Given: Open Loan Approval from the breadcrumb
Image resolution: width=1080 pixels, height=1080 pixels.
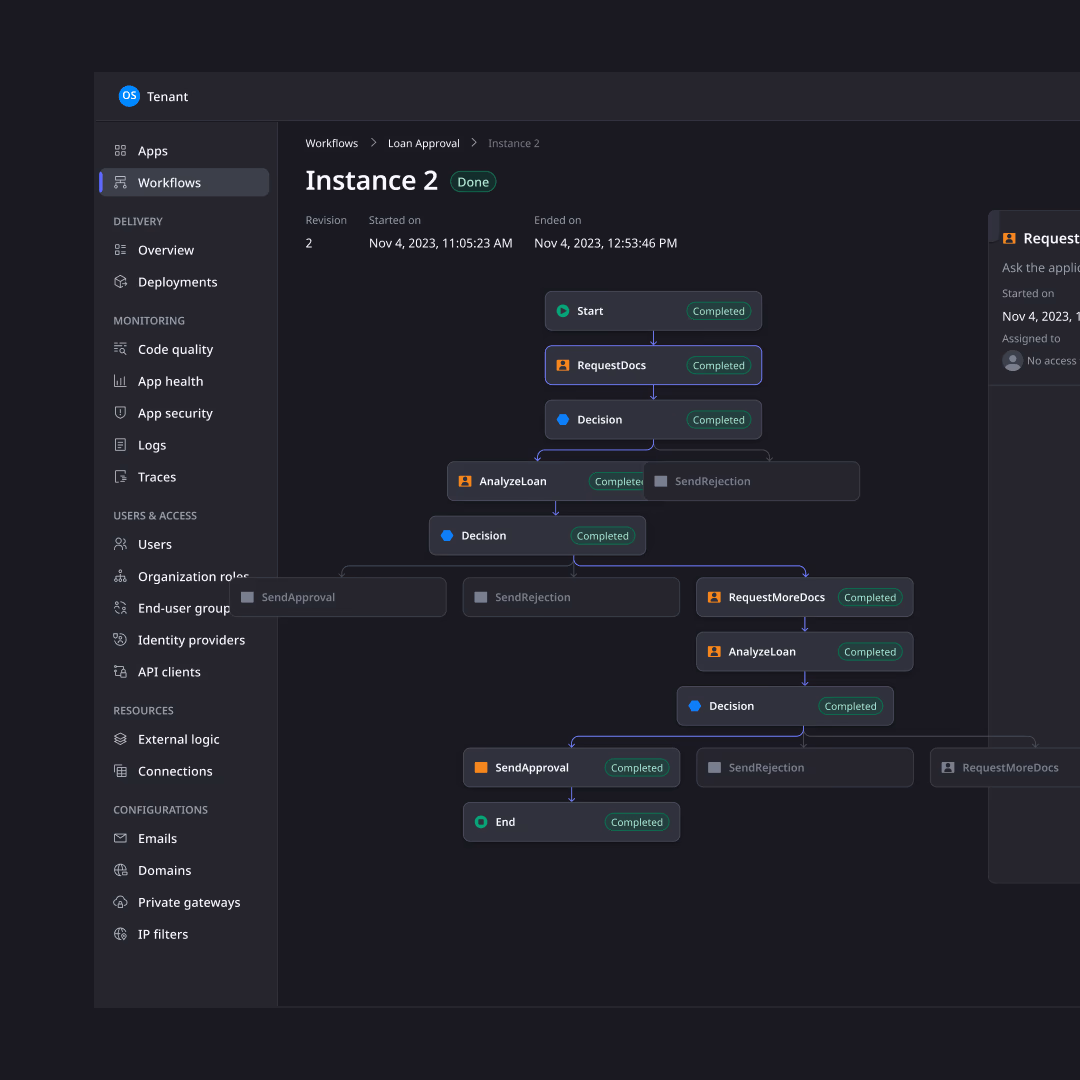Looking at the screenshot, I should click(x=423, y=143).
